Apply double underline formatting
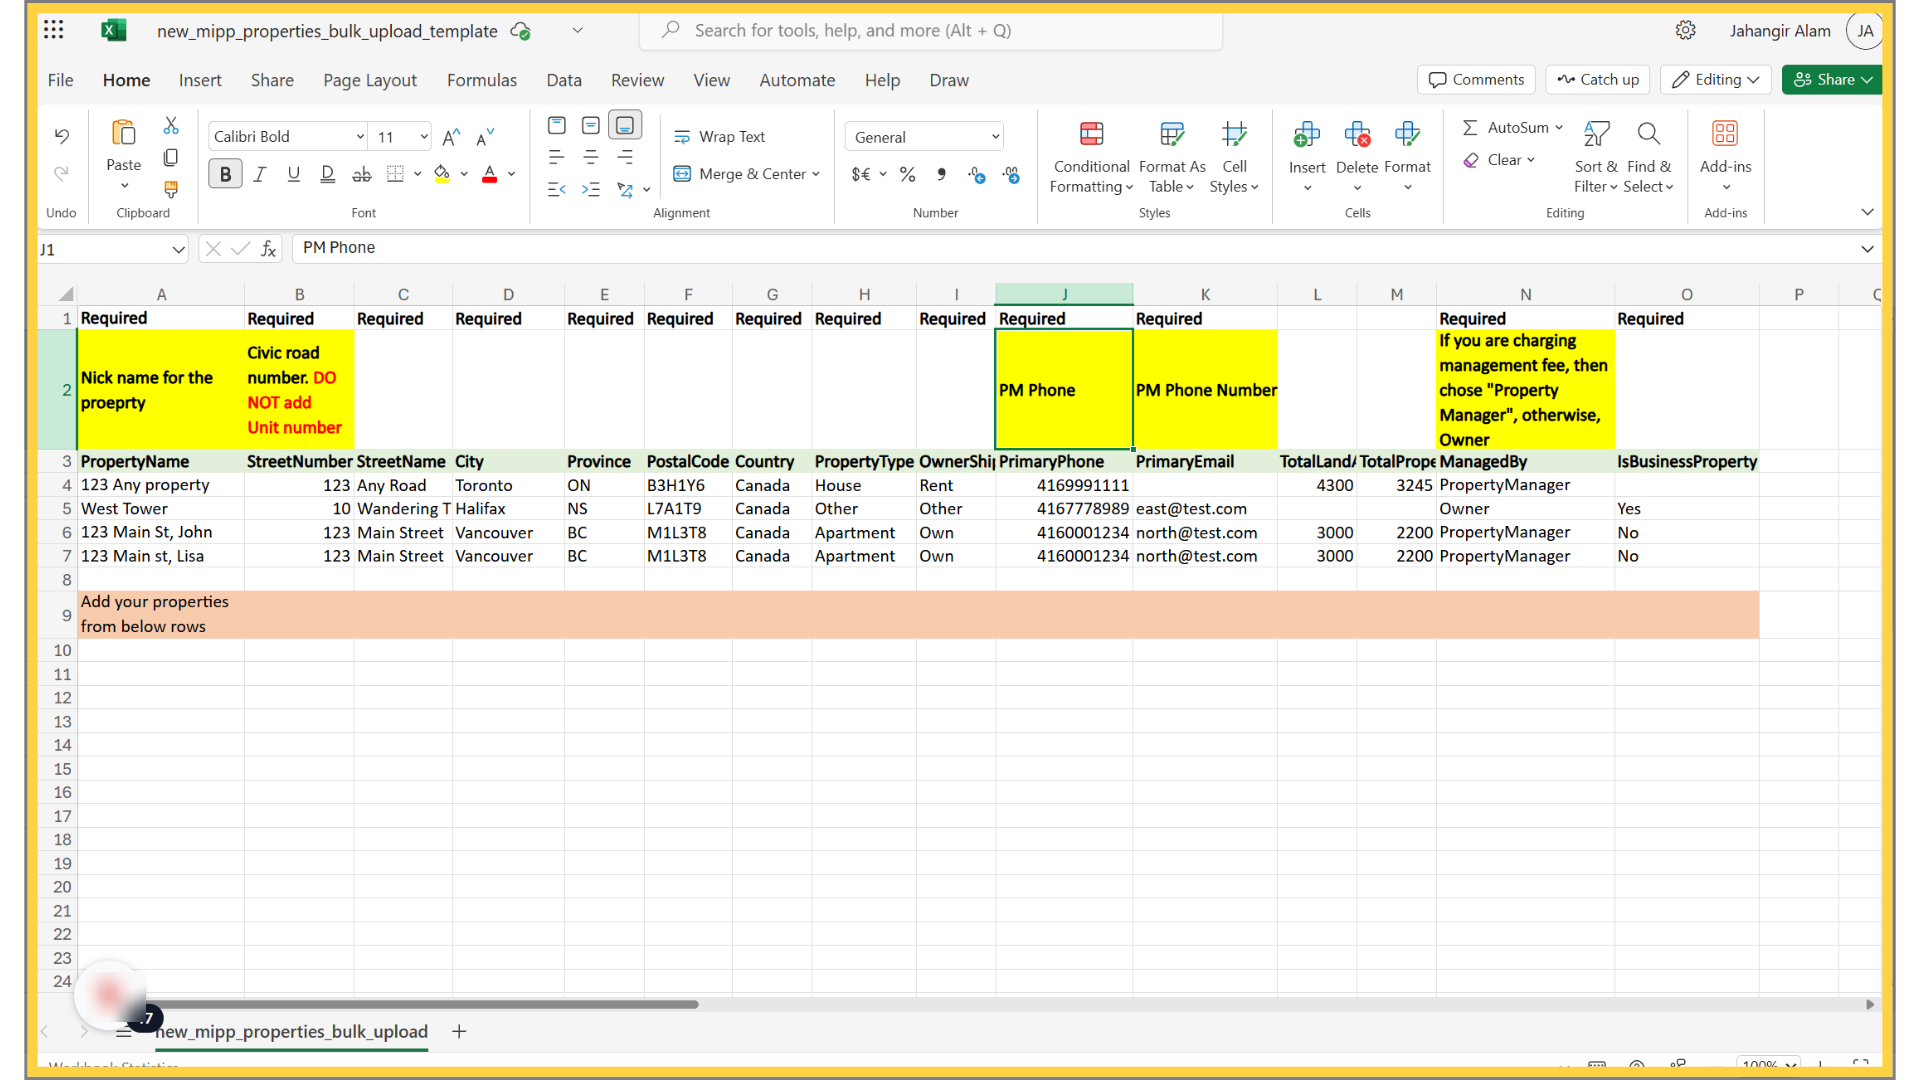The width and height of the screenshot is (1920, 1080). click(327, 174)
